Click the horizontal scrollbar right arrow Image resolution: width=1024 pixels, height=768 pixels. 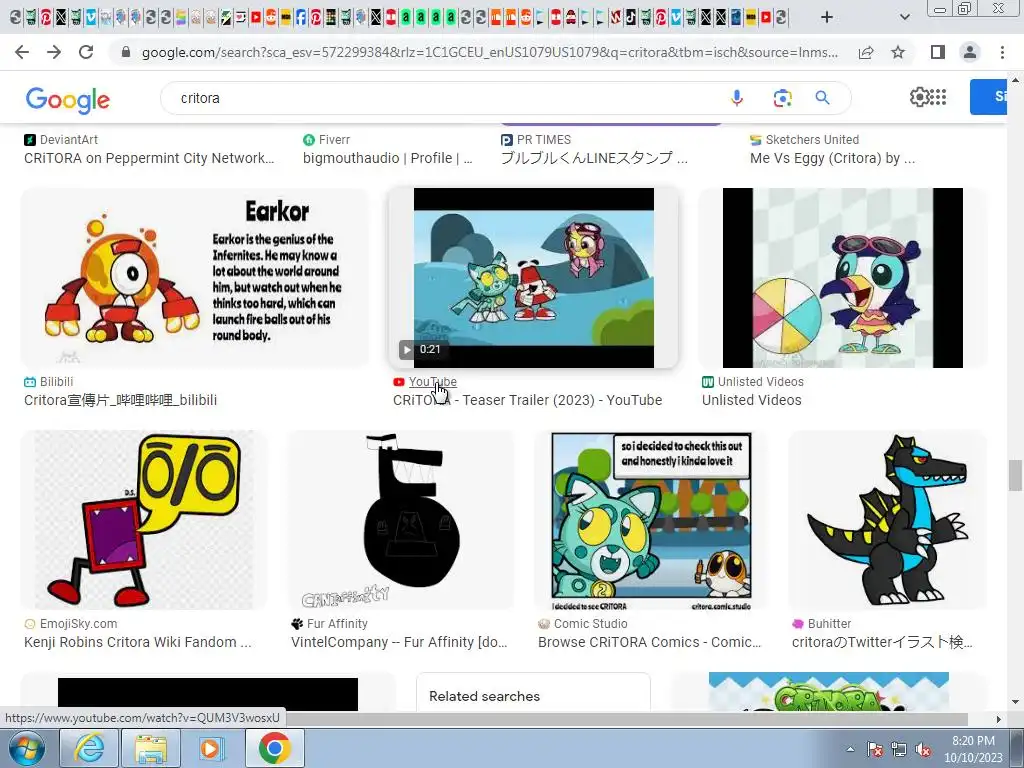[998, 719]
